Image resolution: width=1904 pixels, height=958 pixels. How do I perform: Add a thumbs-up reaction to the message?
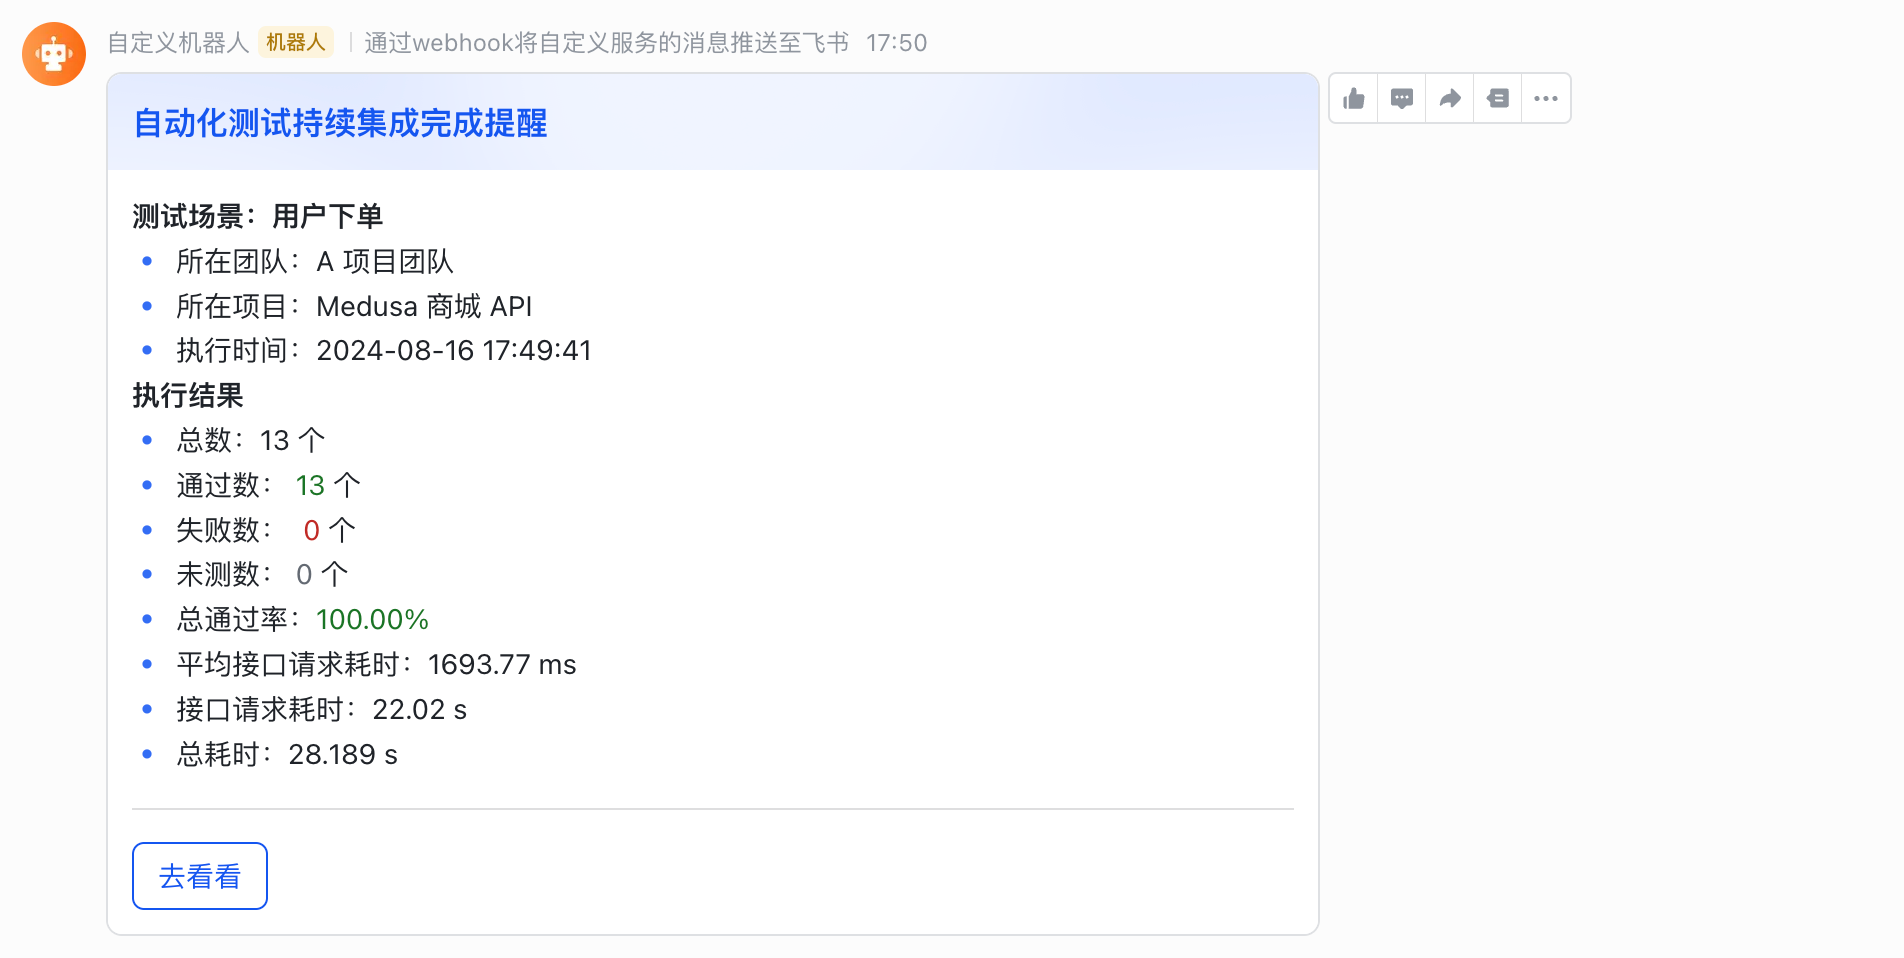(1353, 98)
